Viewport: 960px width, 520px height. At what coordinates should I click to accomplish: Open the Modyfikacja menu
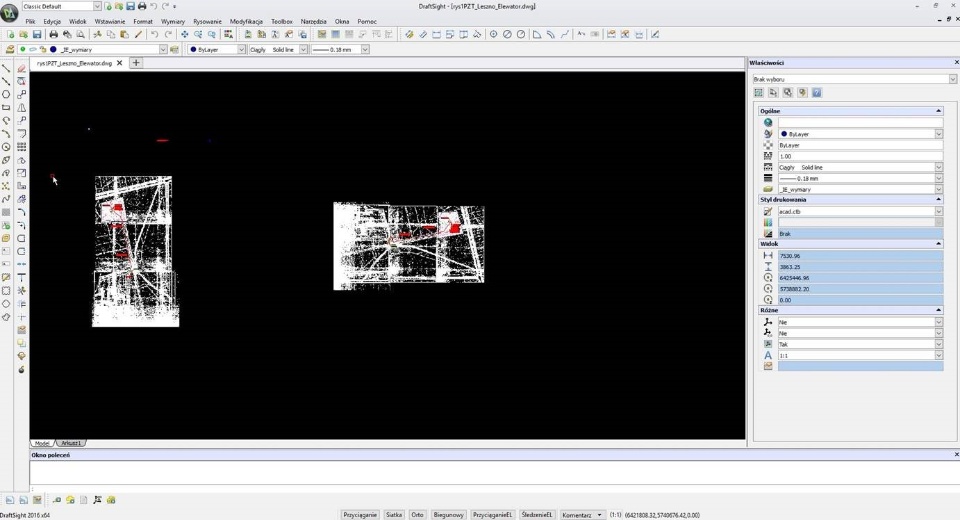tap(246, 21)
